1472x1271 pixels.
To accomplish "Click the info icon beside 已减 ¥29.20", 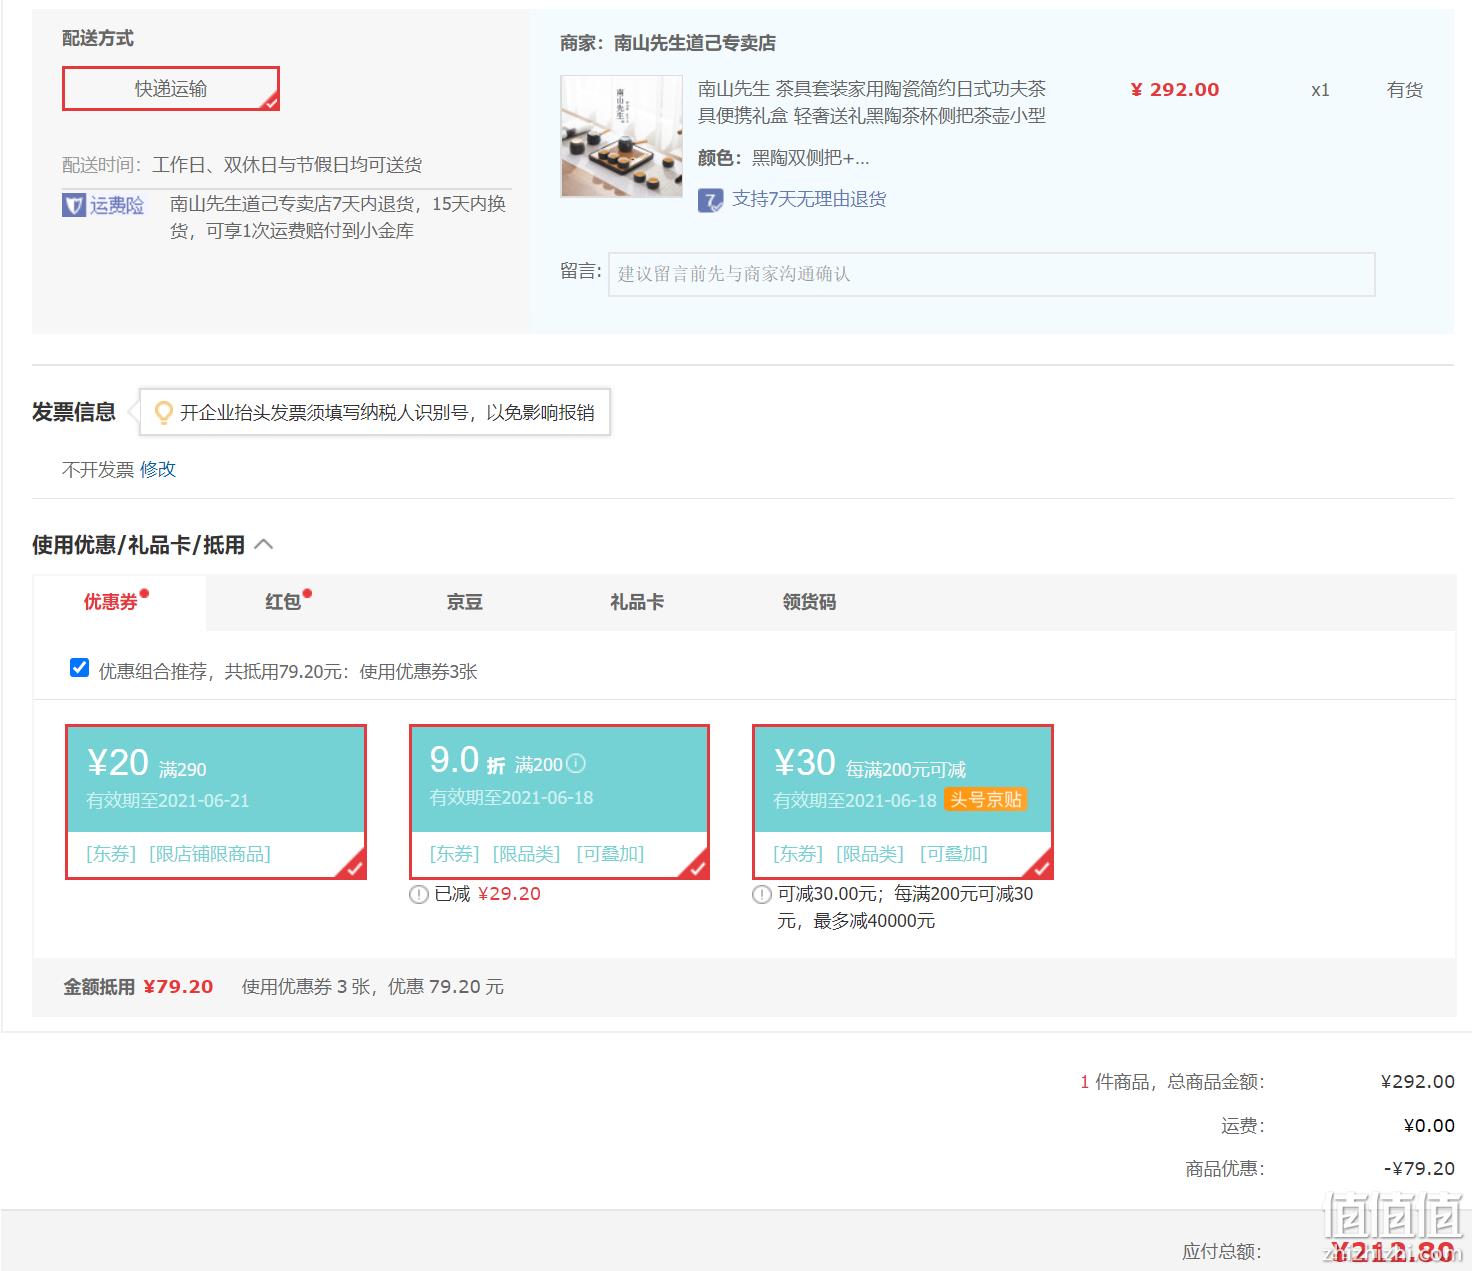I will [x=419, y=894].
